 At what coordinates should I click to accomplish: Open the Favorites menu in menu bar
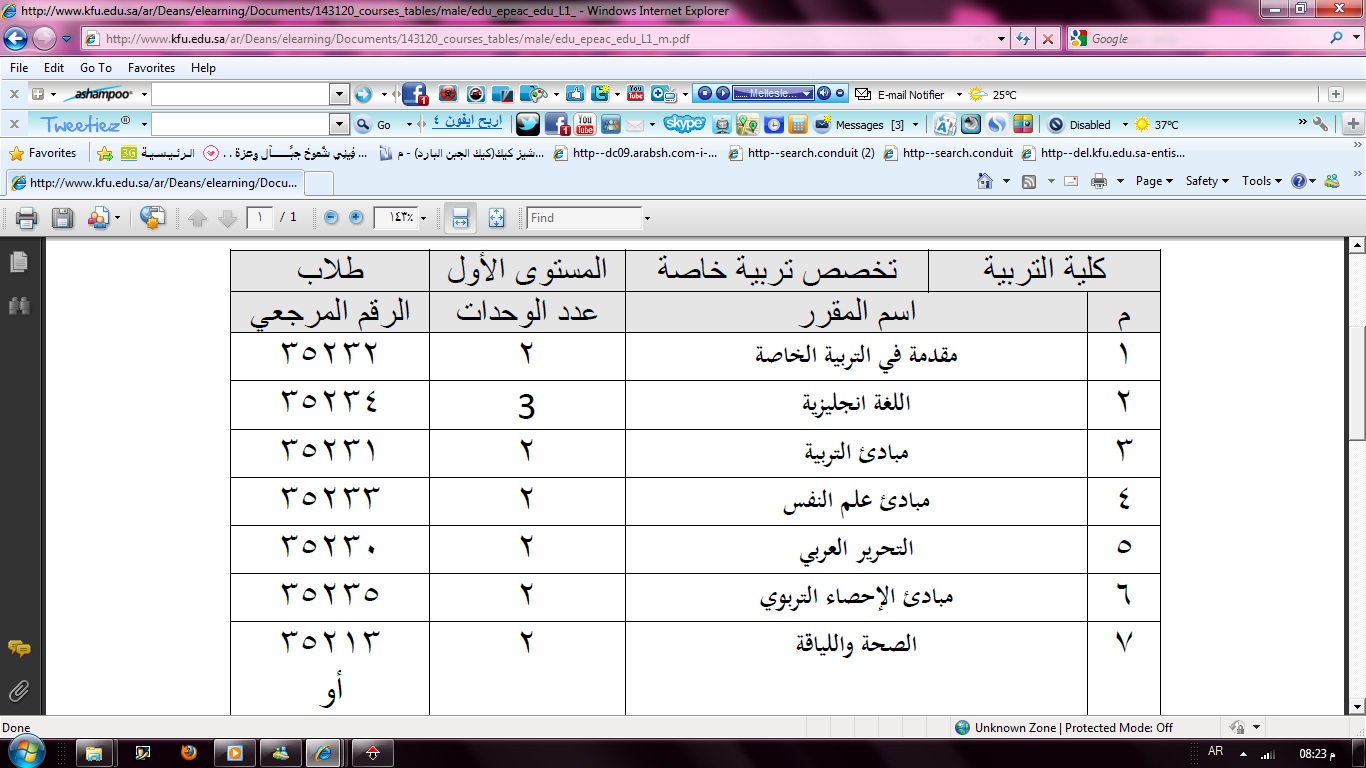tap(151, 68)
